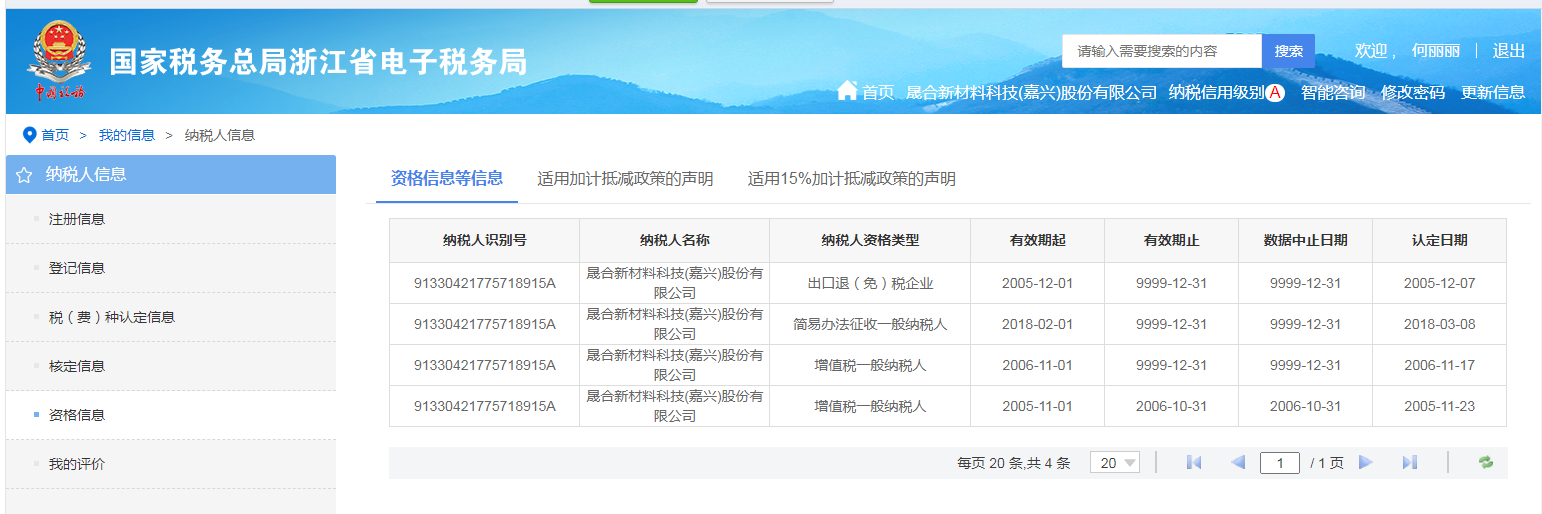Go to the previous page arrow
The height and width of the screenshot is (514, 1542).
click(x=1238, y=462)
